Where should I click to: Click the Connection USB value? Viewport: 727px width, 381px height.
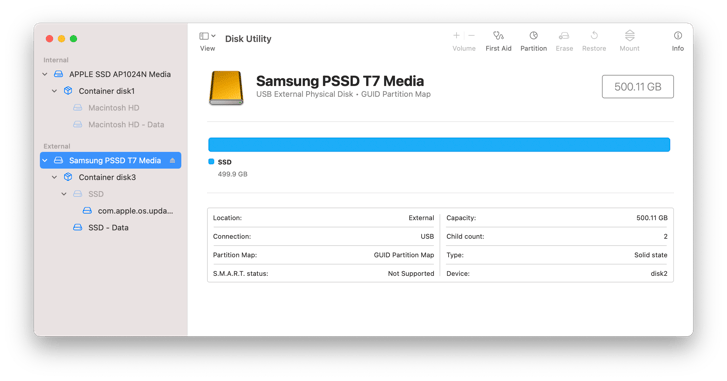(x=427, y=236)
